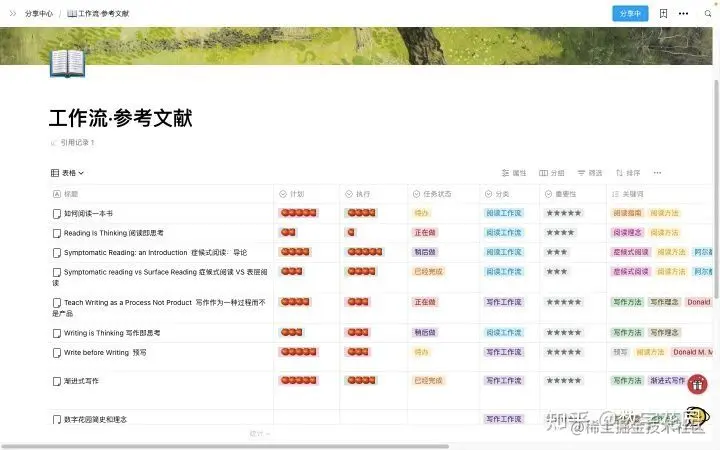Open the page icon of row 如何阅读一本书
Screen dimensions: 720x450
click(x=56, y=214)
